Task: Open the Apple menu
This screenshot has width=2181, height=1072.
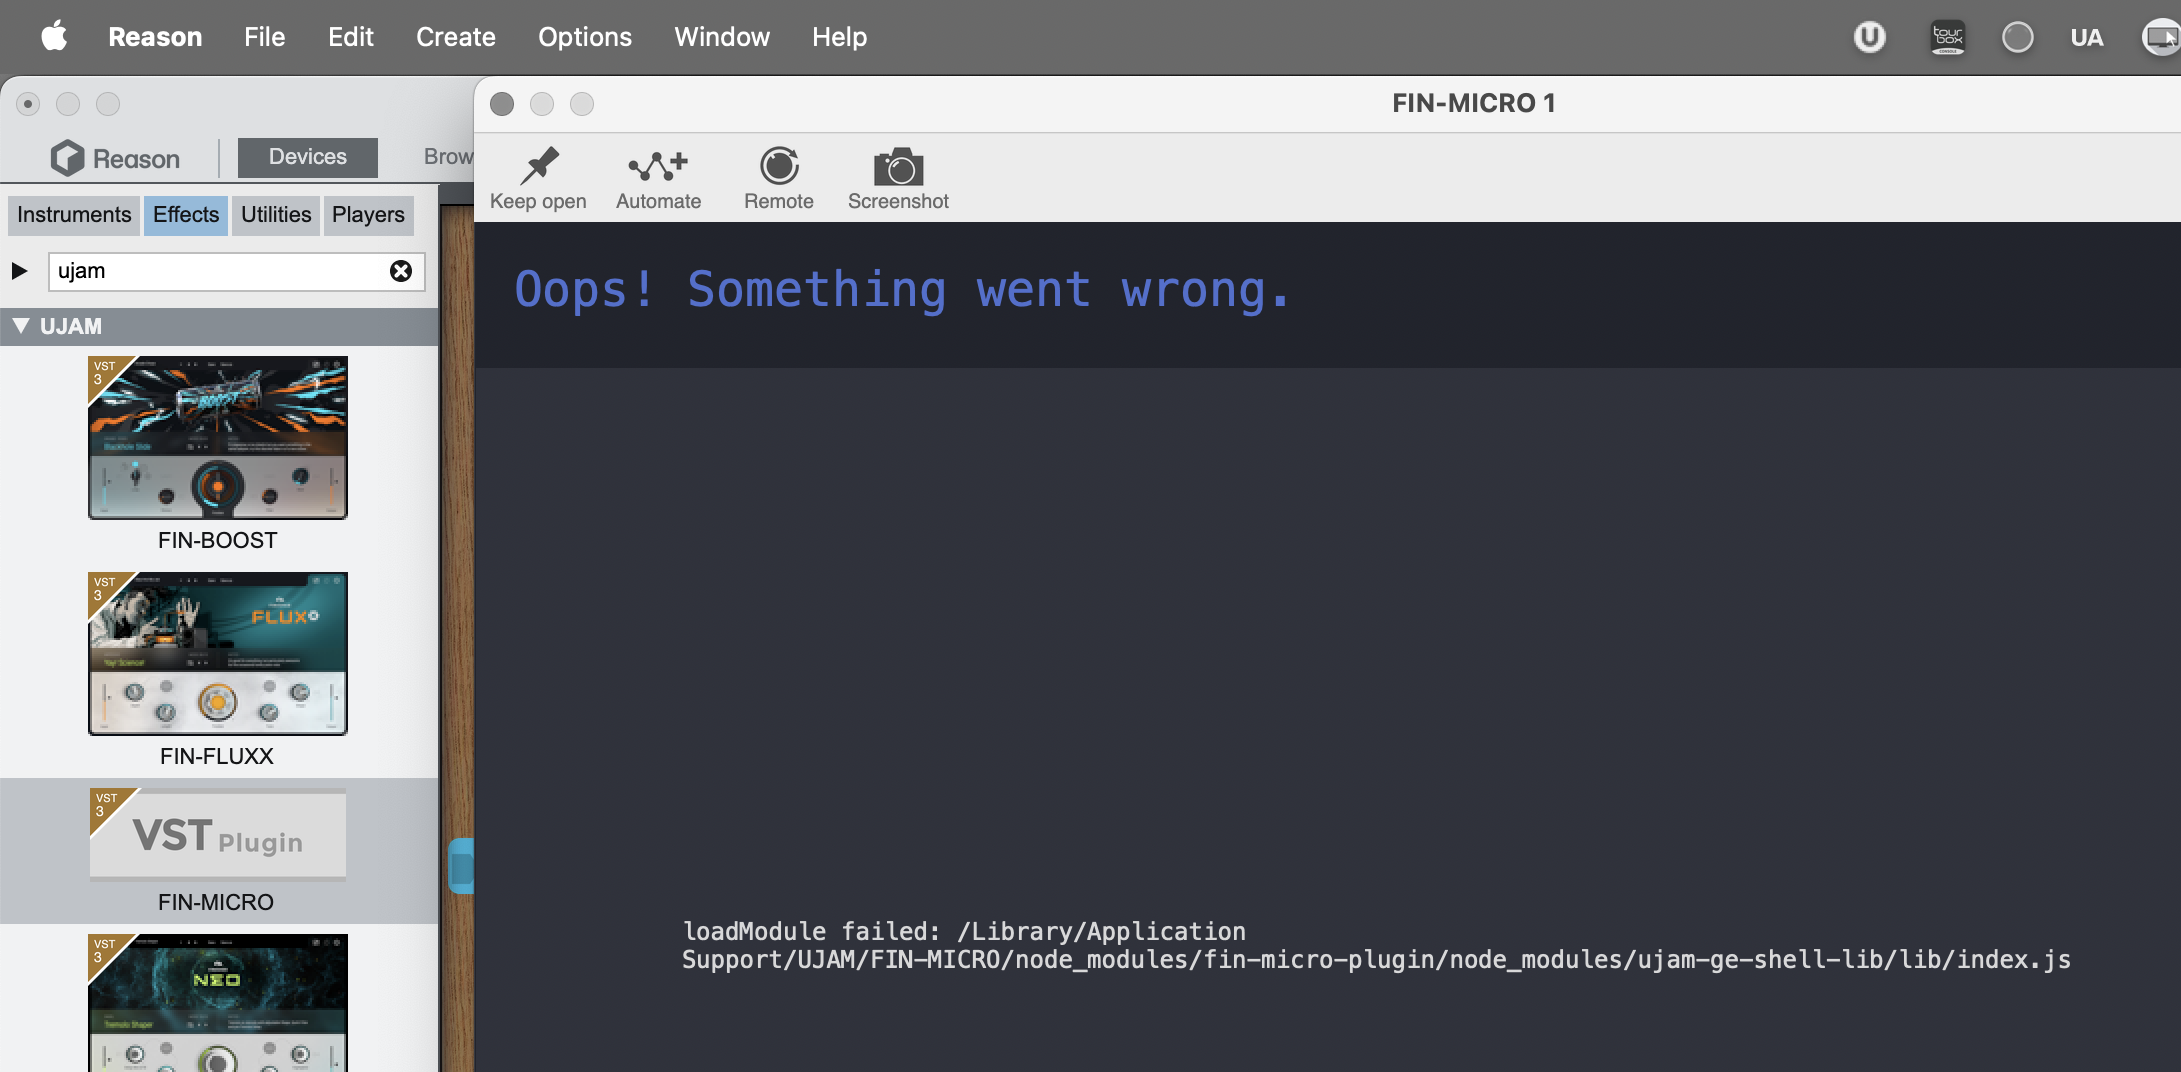Action: pyautogui.click(x=54, y=37)
